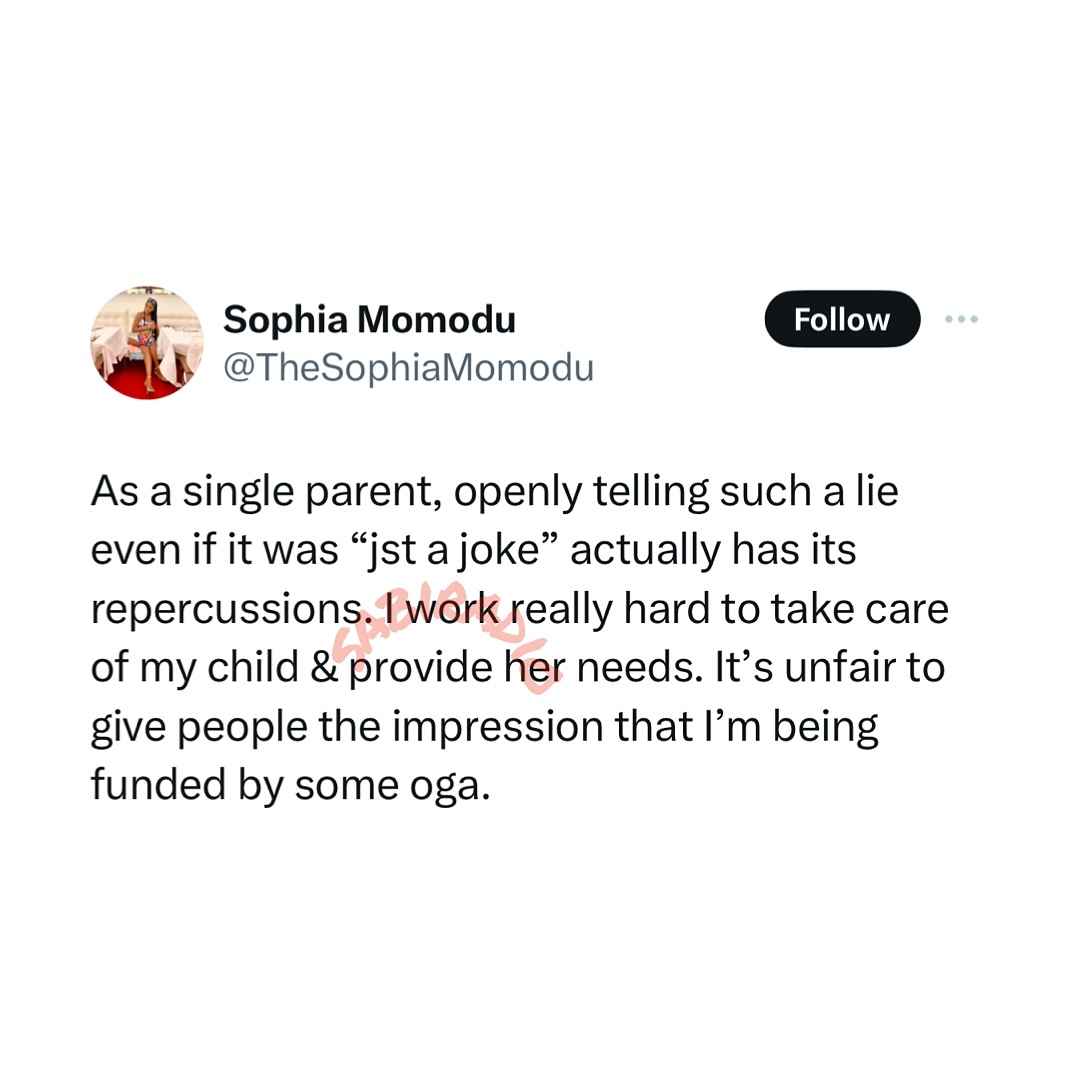Click the black Follow button
1080x1080 pixels.
pos(842,319)
